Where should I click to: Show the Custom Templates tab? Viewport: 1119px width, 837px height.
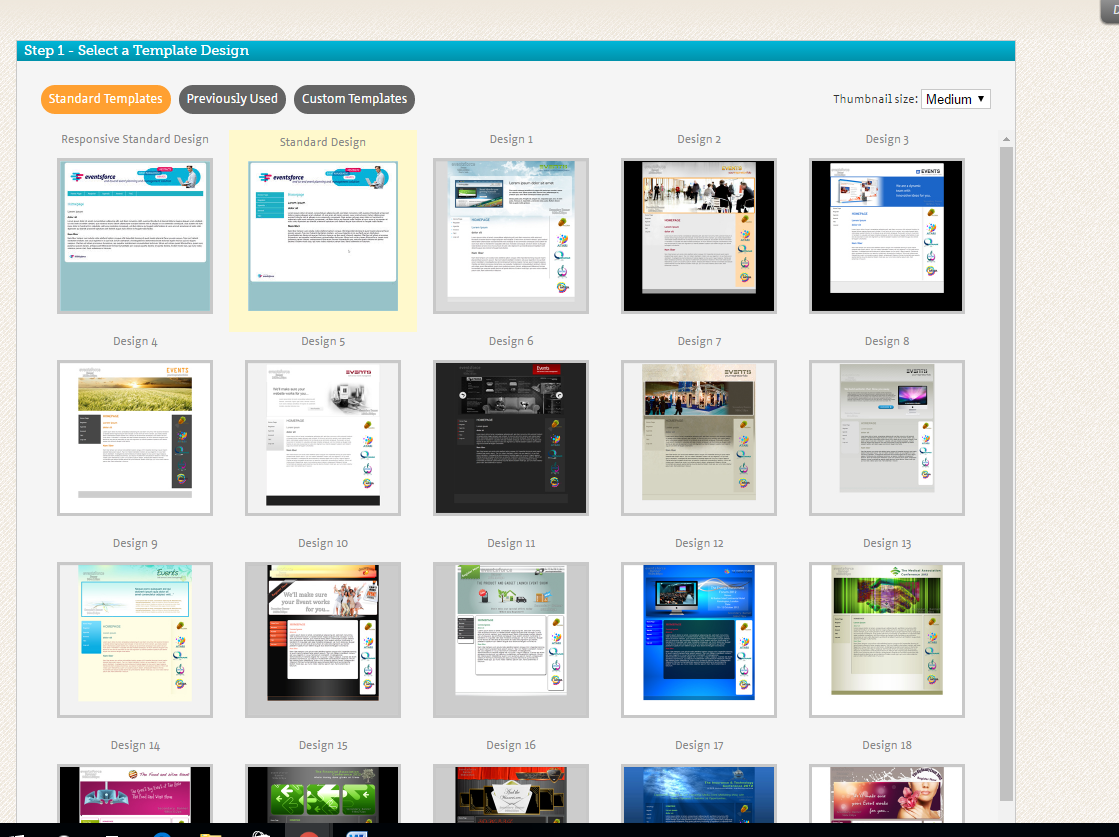354,99
